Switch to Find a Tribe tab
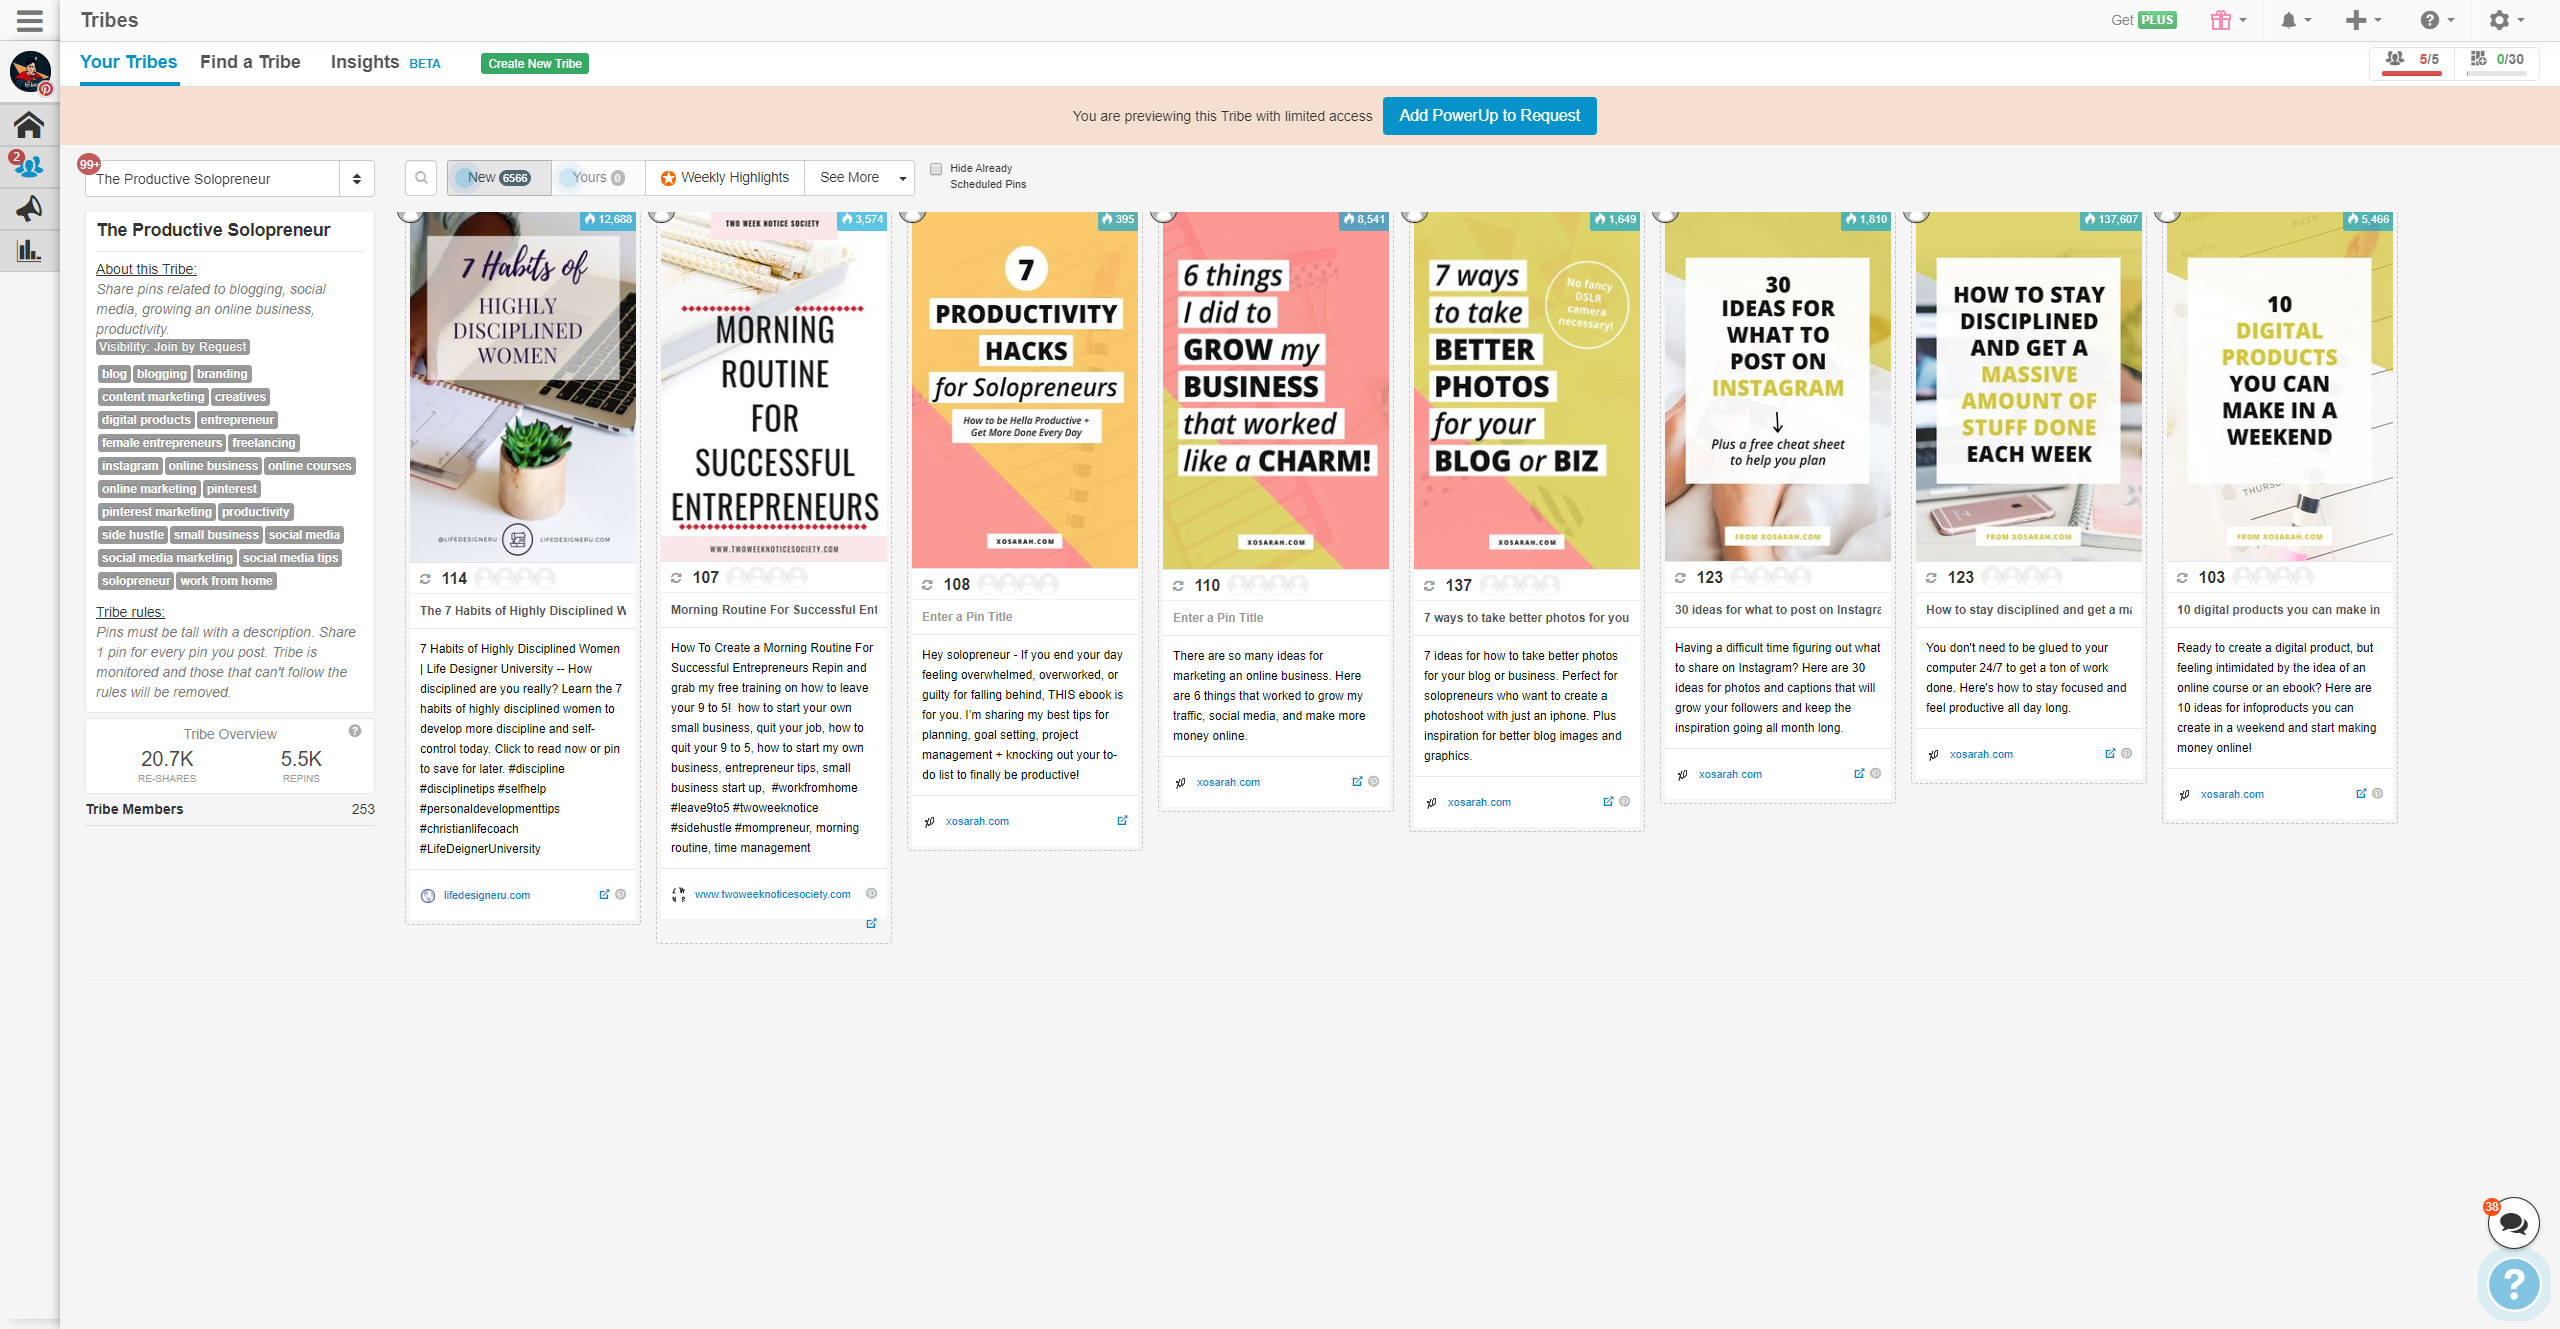The width and height of the screenshot is (2560, 1329). [250, 62]
